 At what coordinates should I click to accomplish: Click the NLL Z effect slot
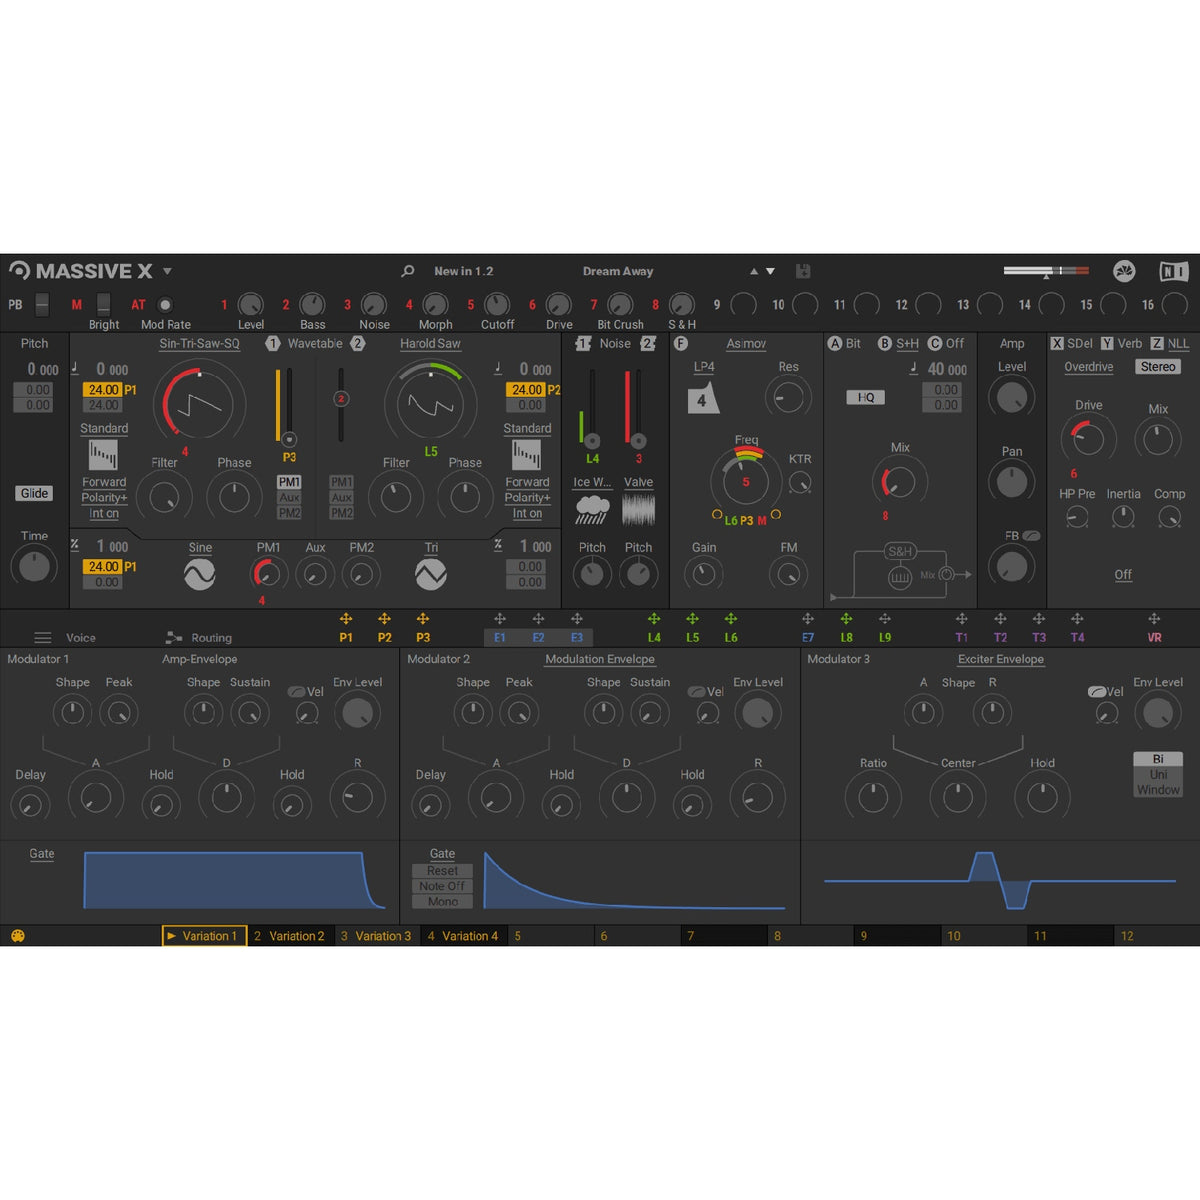pyautogui.click(x=1170, y=343)
